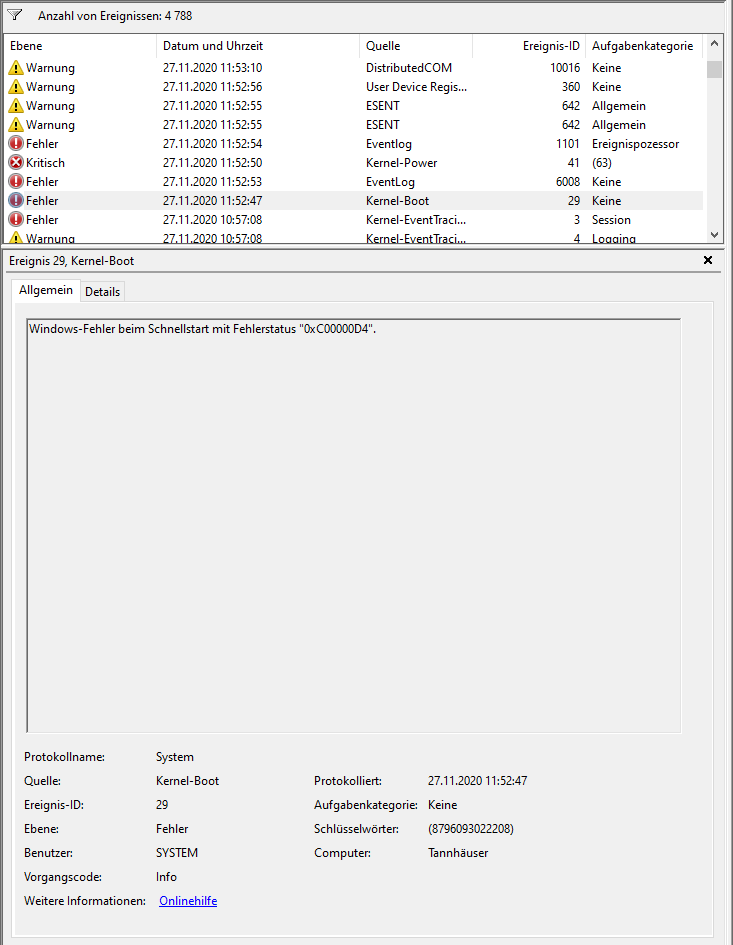Click warning icon of User Device Regis event
Screen dimensions: 733x945
[16, 87]
